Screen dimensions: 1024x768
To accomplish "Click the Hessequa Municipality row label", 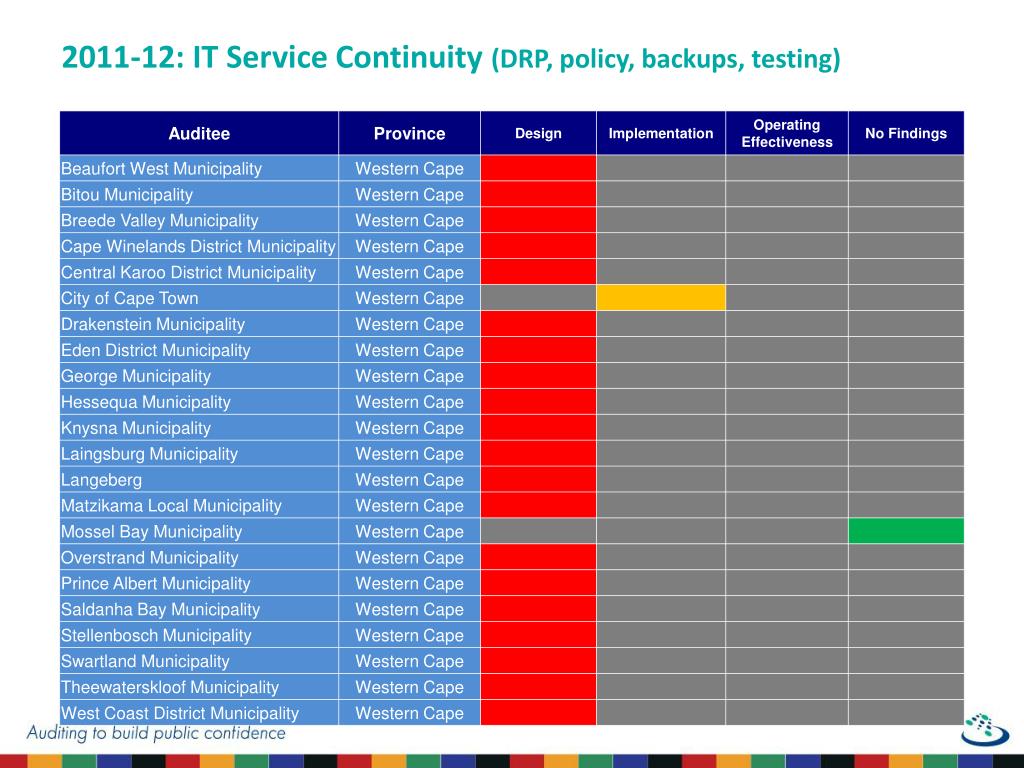I will [x=146, y=402].
